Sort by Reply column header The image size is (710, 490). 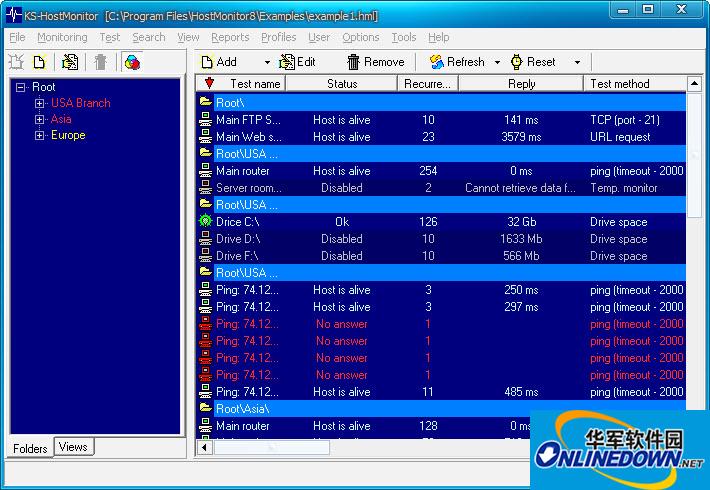[x=521, y=84]
